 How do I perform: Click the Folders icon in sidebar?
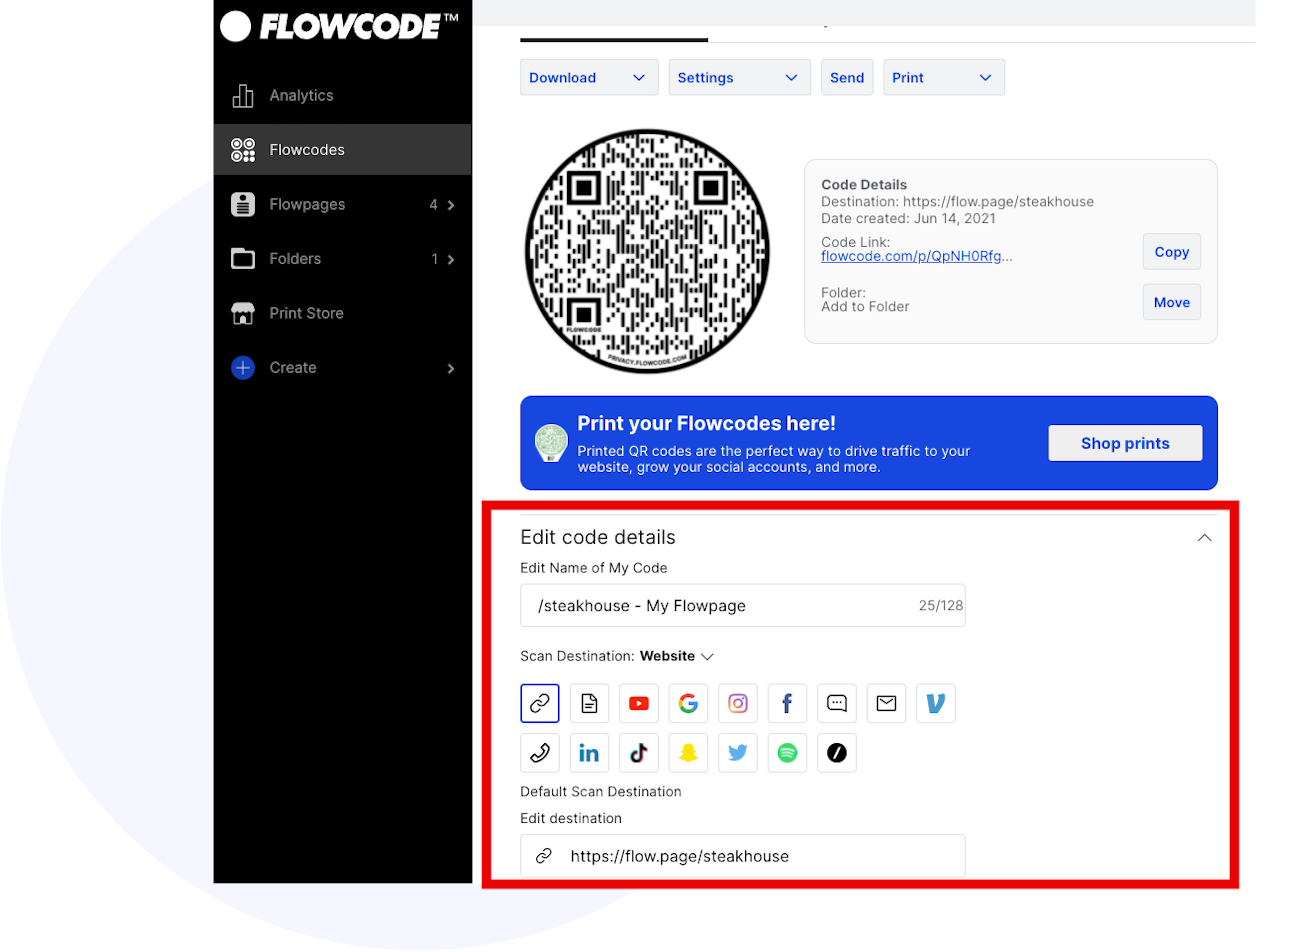(243, 259)
